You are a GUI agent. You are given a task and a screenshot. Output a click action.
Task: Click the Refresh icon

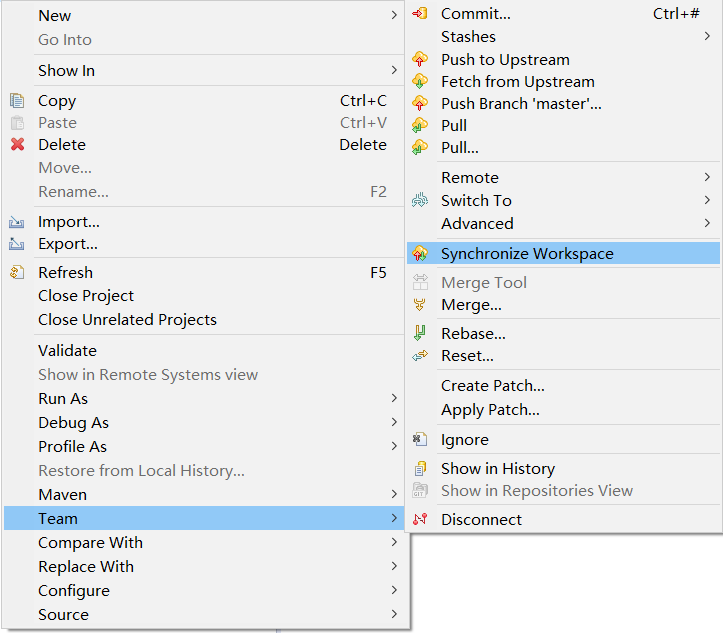(17, 272)
